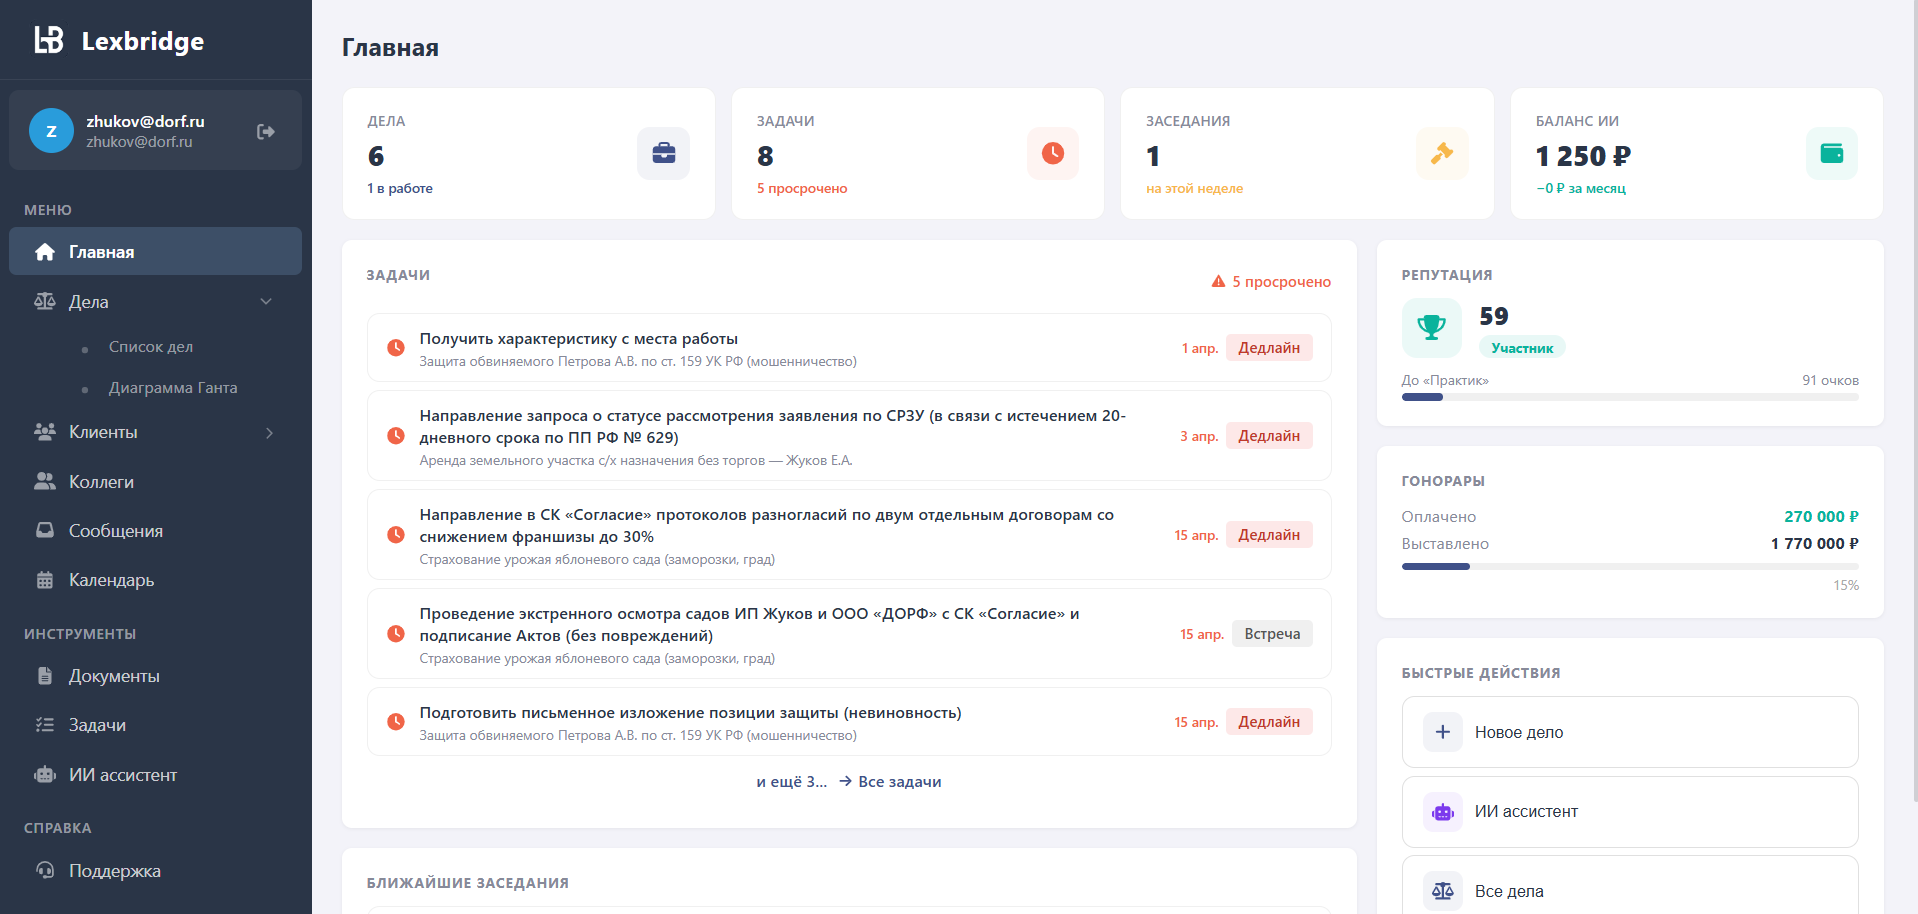Open Список дел in the sidebar submenu

150,346
